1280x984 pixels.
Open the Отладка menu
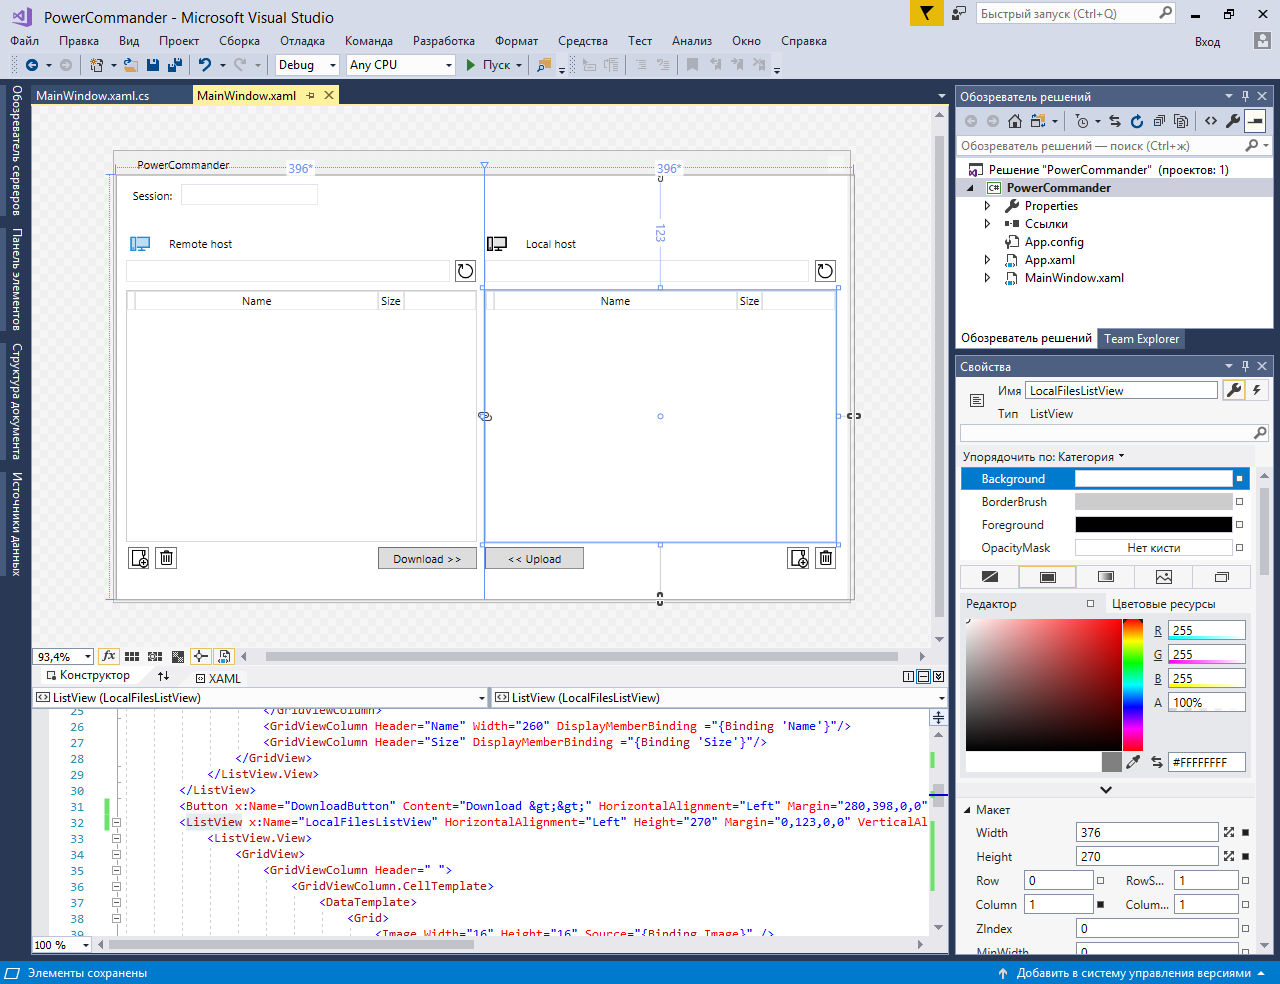[x=302, y=41]
